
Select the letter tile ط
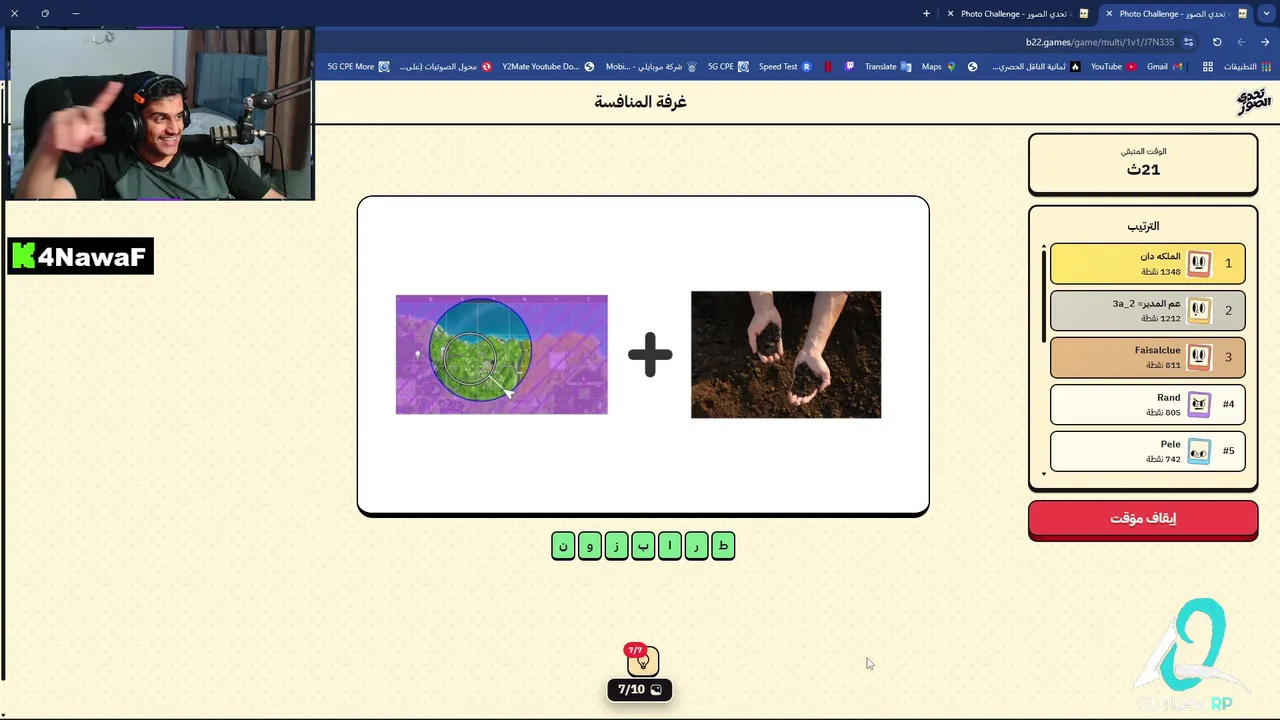pyautogui.click(x=723, y=546)
